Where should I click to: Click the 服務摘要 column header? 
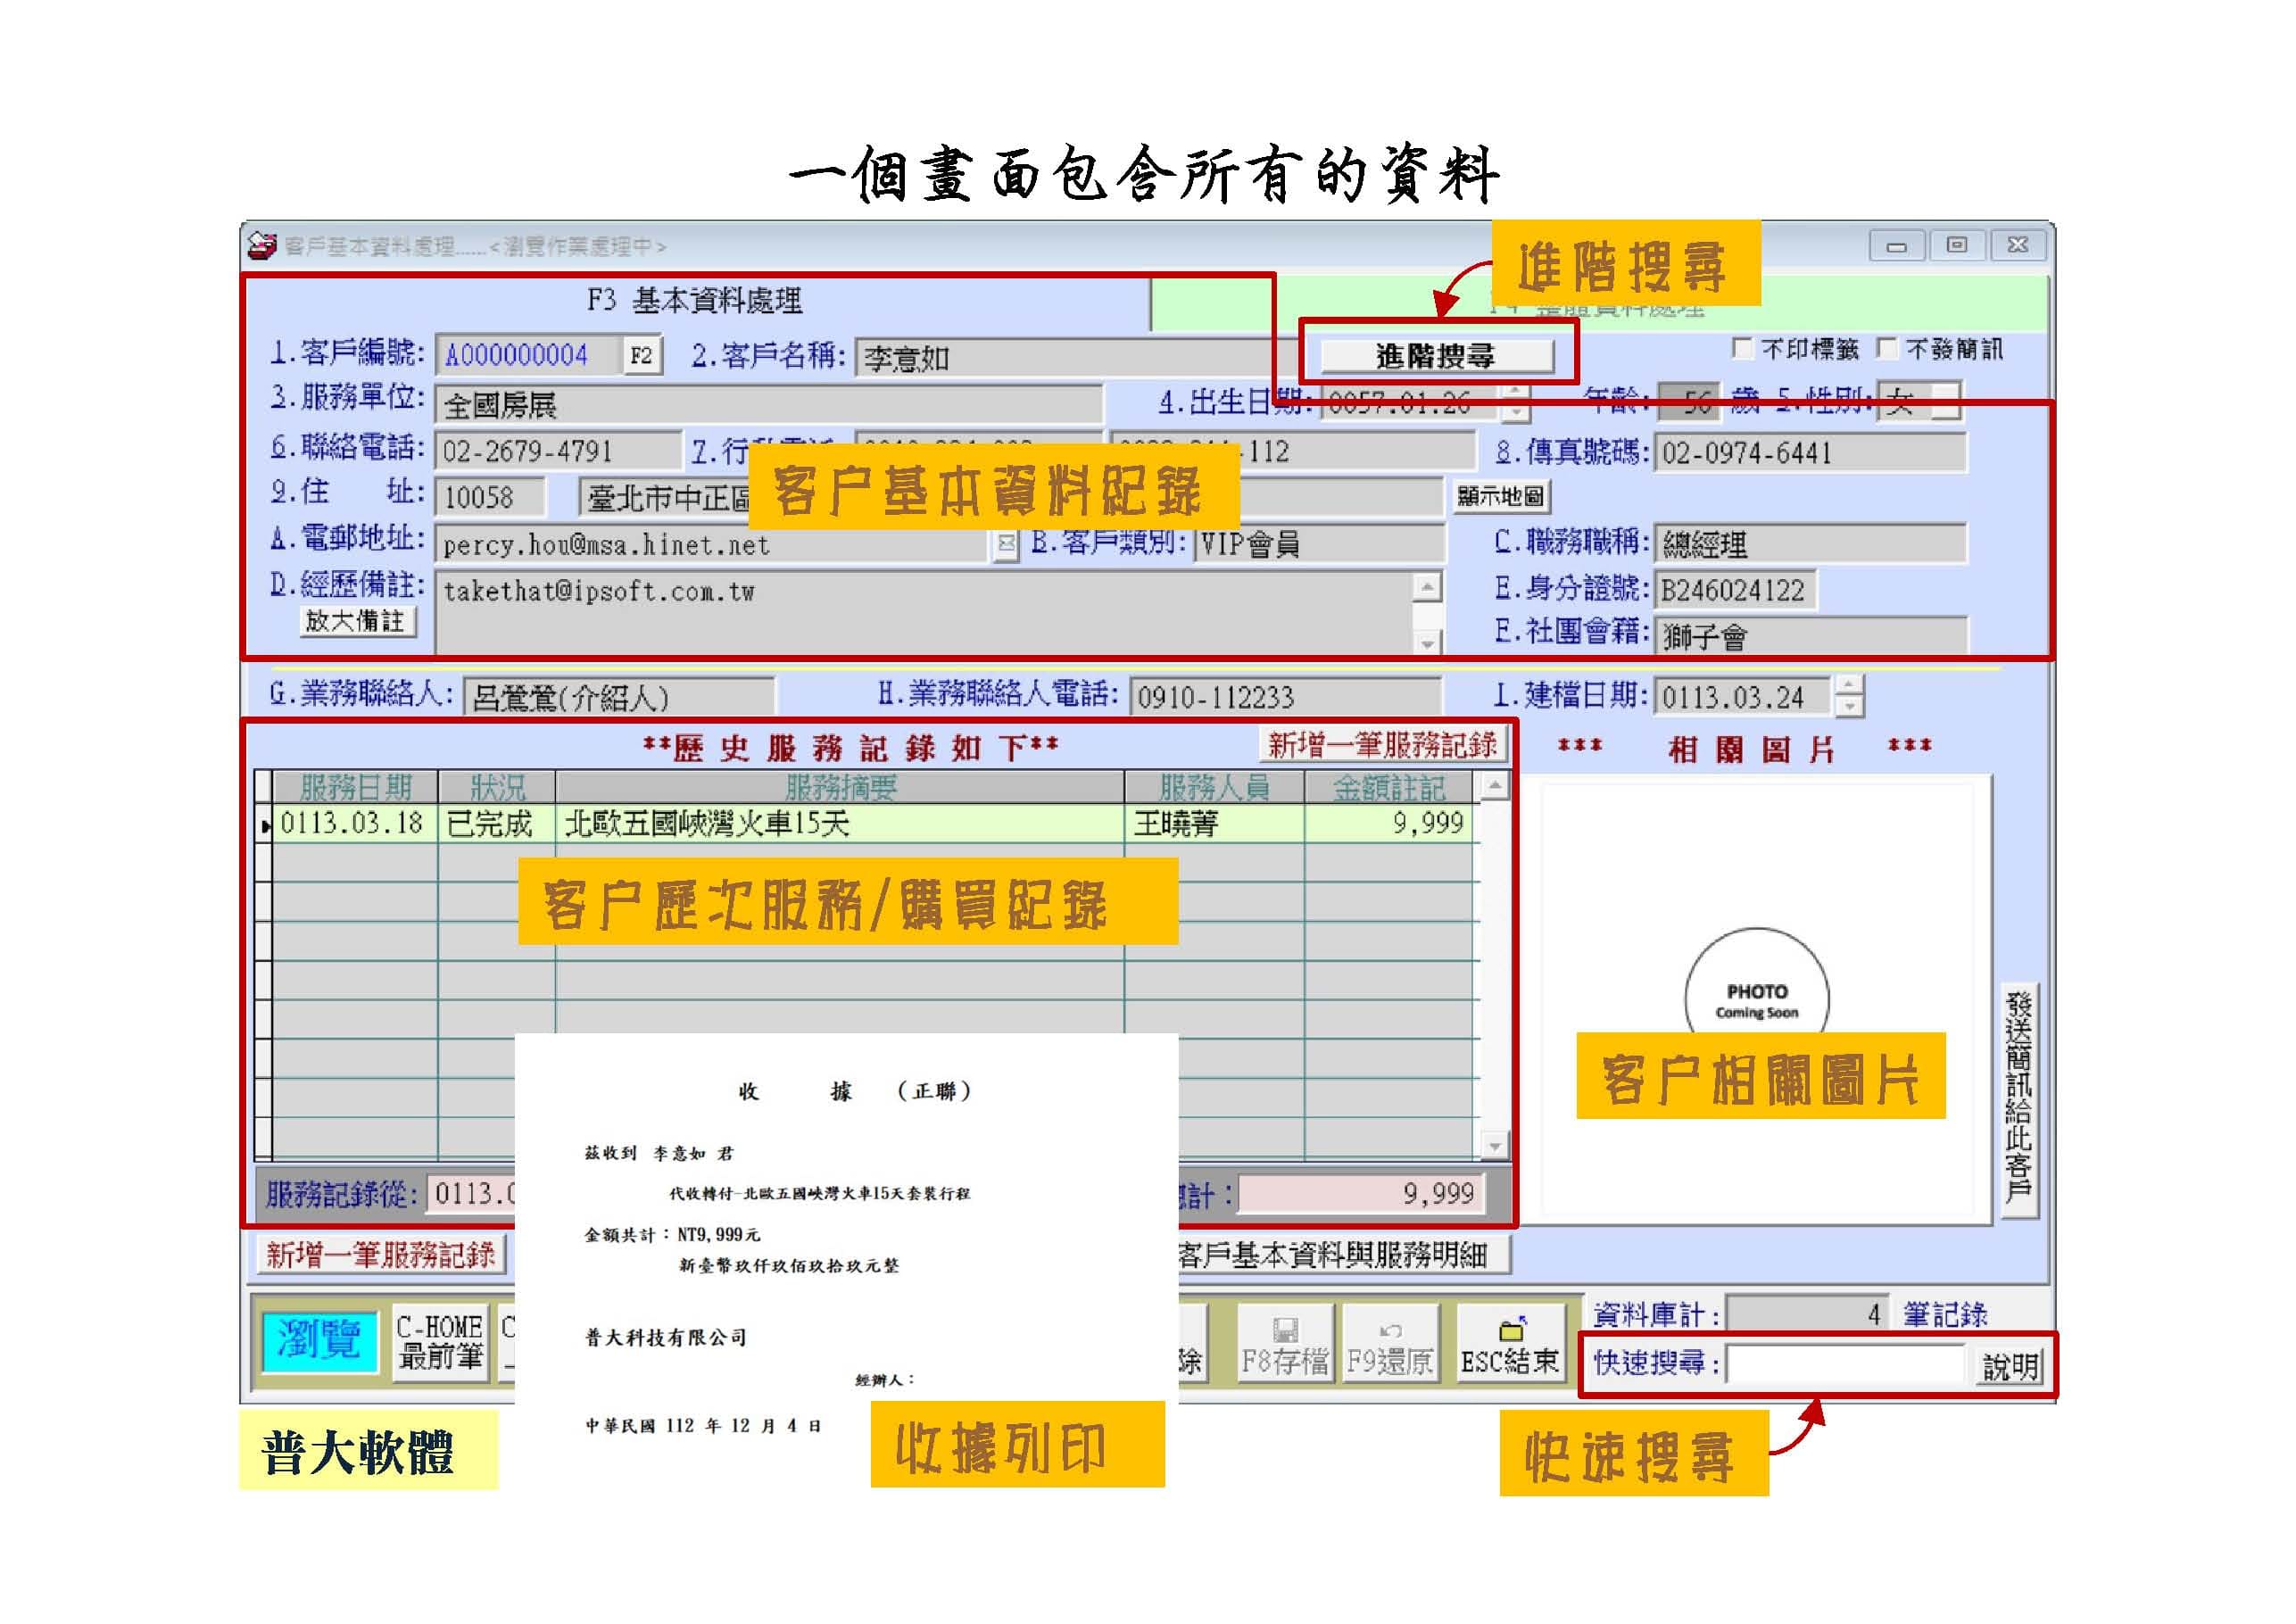coord(840,787)
